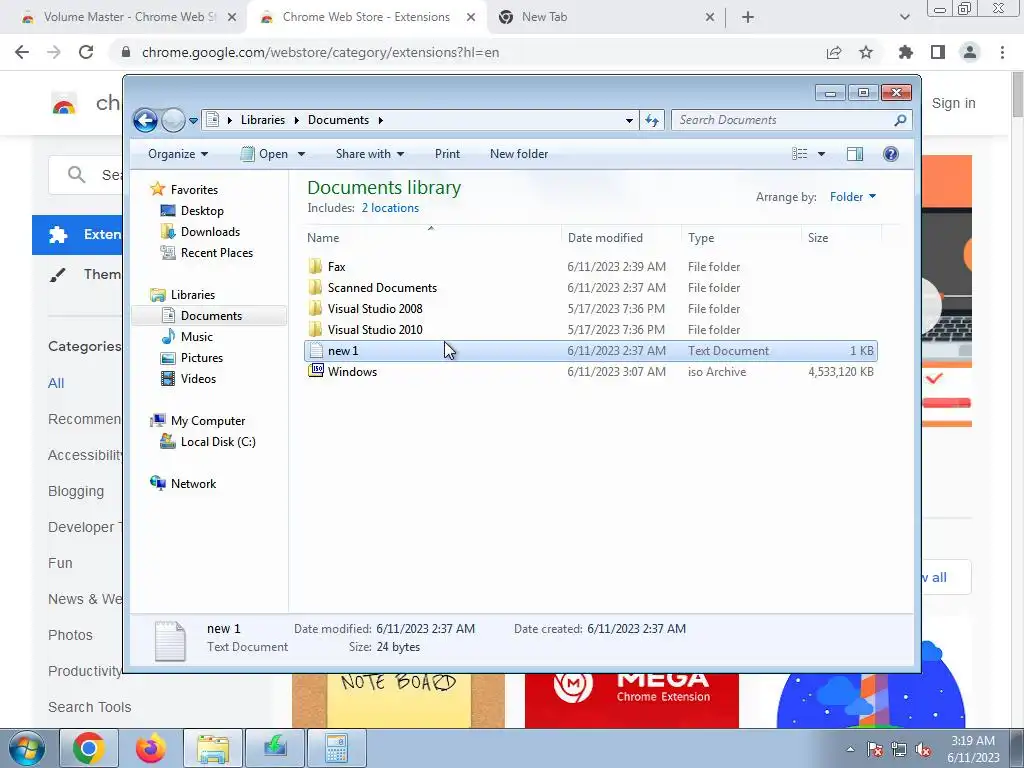Image resolution: width=1024 pixels, height=768 pixels.
Task: Click New folder in the toolbar
Action: [x=519, y=154]
